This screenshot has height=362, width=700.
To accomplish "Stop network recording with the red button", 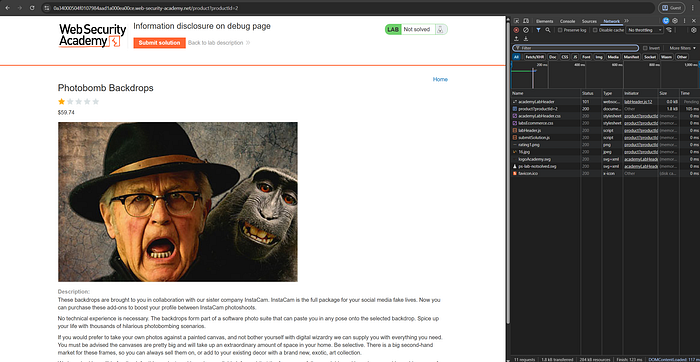I will (x=517, y=30).
